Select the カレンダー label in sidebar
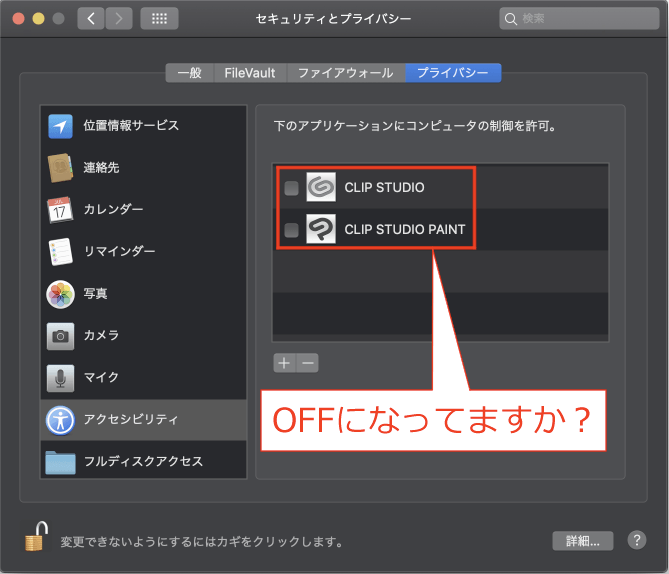The height and width of the screenshot is (574, 669). click(113, 209)
